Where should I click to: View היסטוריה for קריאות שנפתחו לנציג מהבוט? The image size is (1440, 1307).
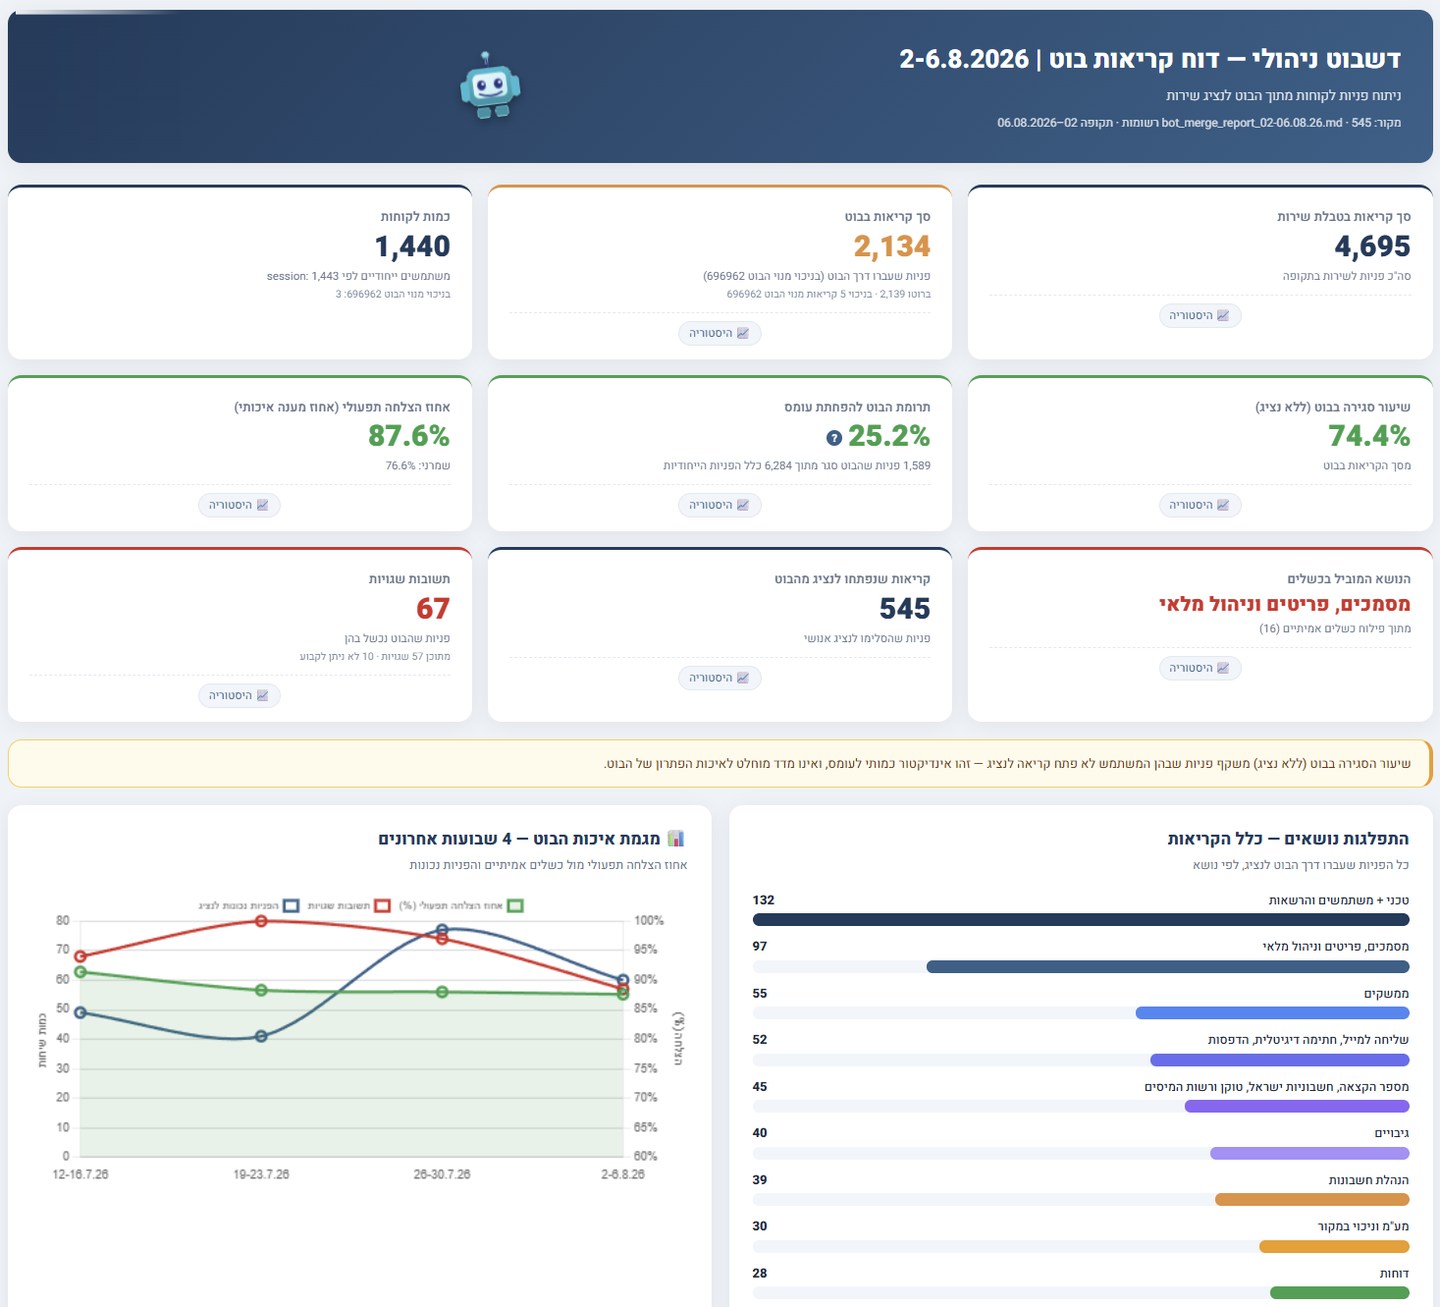[x=720, y=678]
